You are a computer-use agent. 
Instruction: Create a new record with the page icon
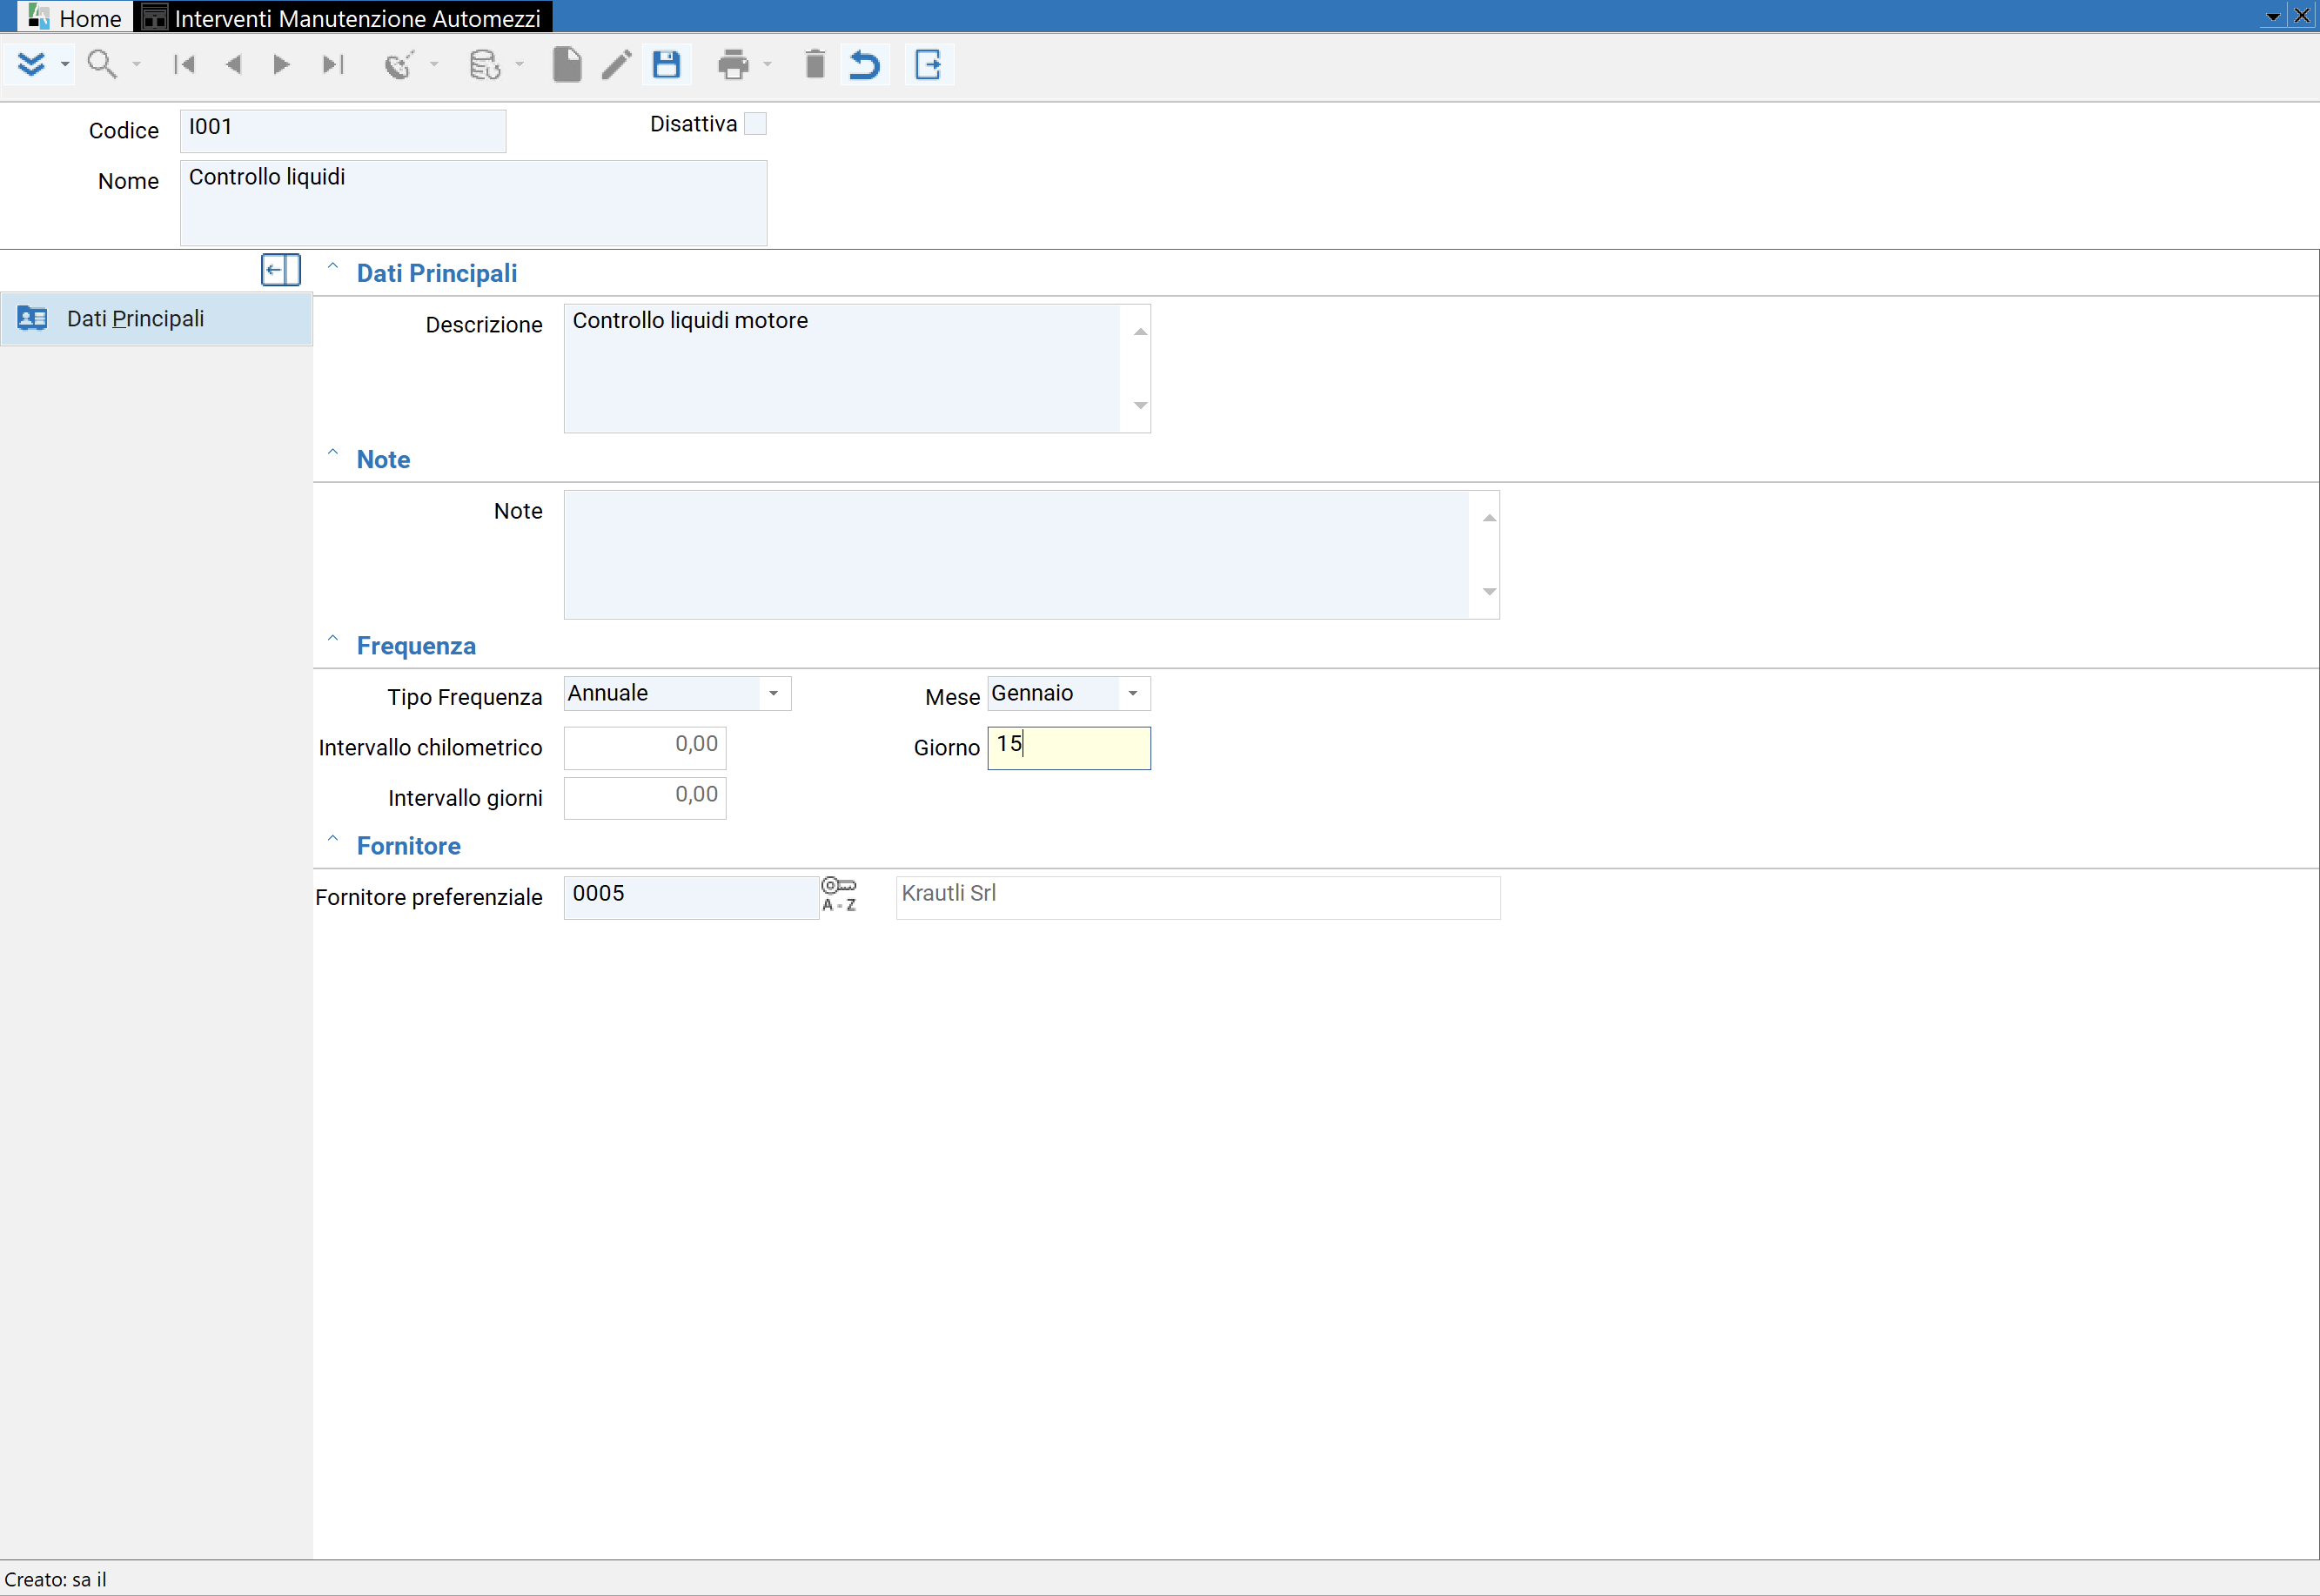pos(567,65)
